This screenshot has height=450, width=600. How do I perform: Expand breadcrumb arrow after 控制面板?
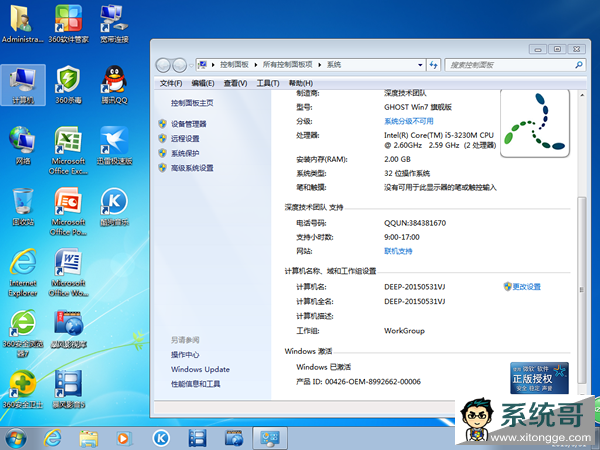coord(255,65)
